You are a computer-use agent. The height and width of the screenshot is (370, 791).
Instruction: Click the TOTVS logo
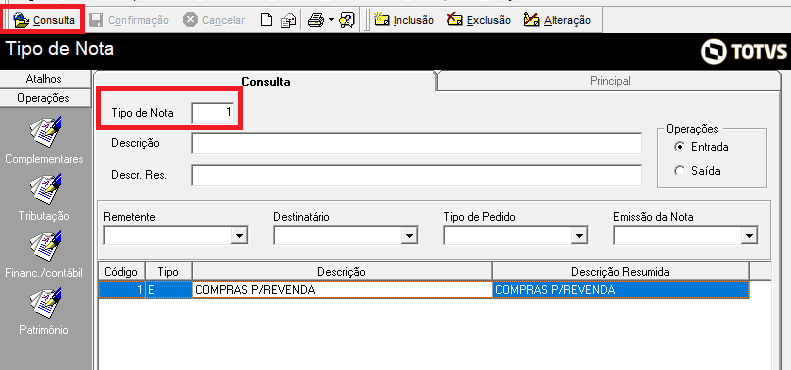click(744, 52)
